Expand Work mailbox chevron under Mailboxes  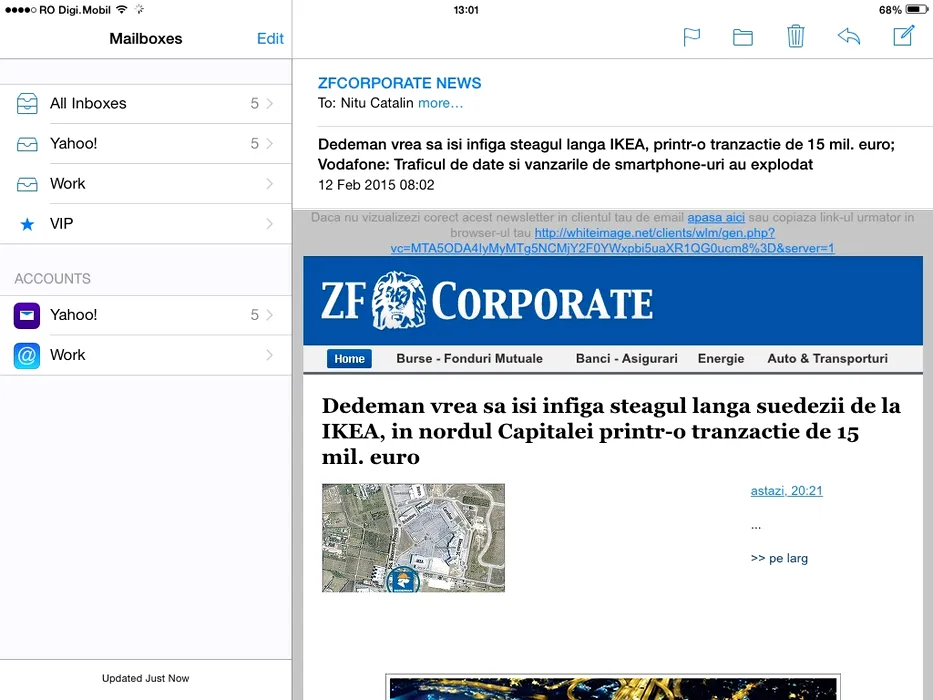tap(270, 184)
